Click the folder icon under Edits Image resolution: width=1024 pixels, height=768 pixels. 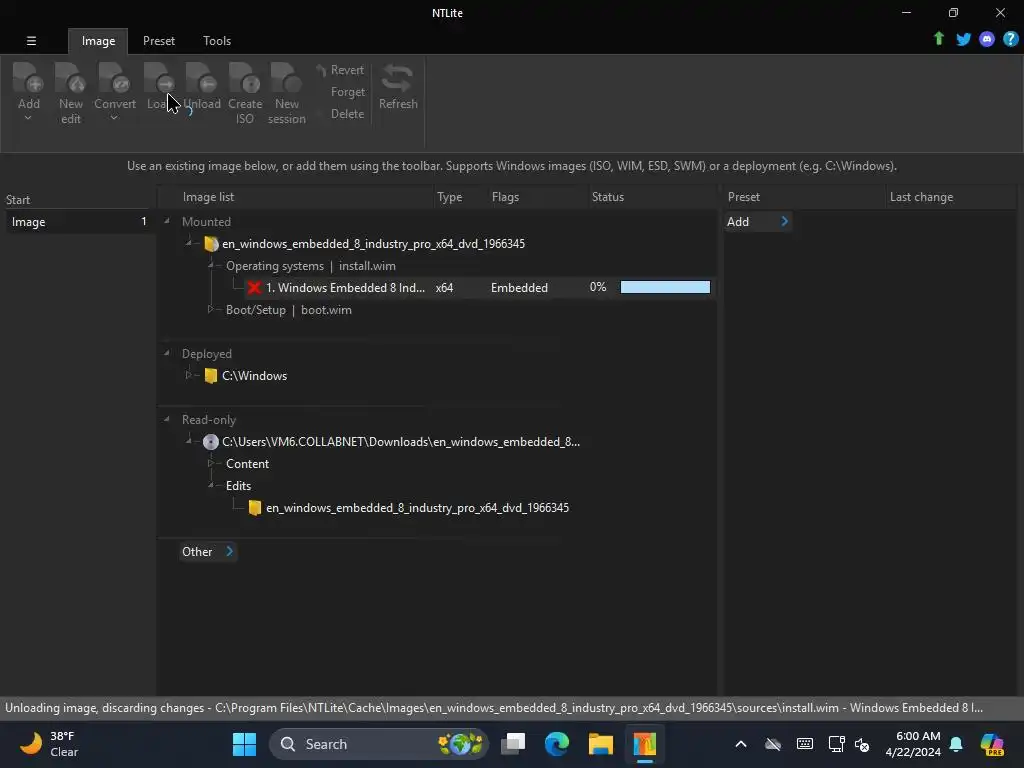click(x=255, y=507)
